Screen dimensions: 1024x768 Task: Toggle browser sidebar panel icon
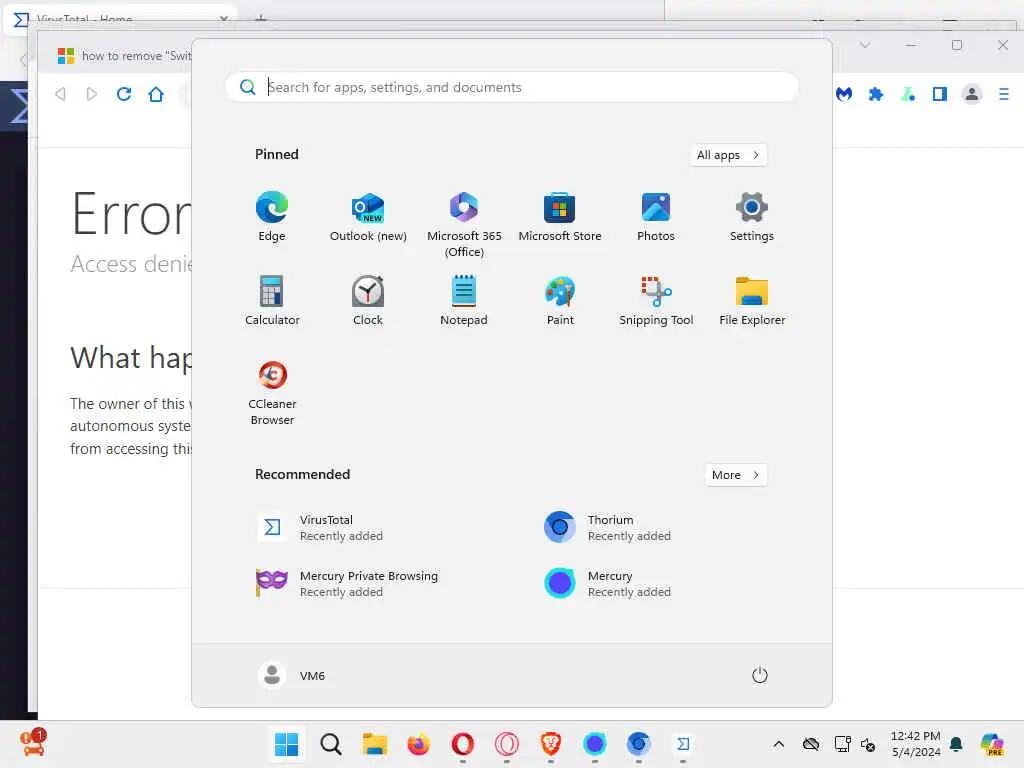940,94
